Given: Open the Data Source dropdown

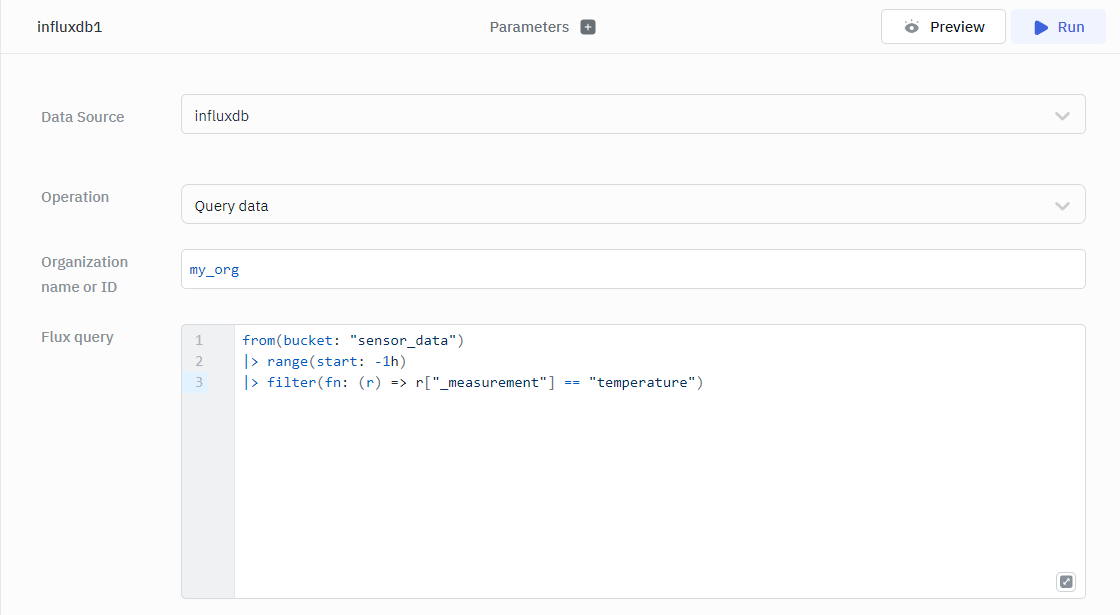Looking at the screenshot, I should pos(632,115).
